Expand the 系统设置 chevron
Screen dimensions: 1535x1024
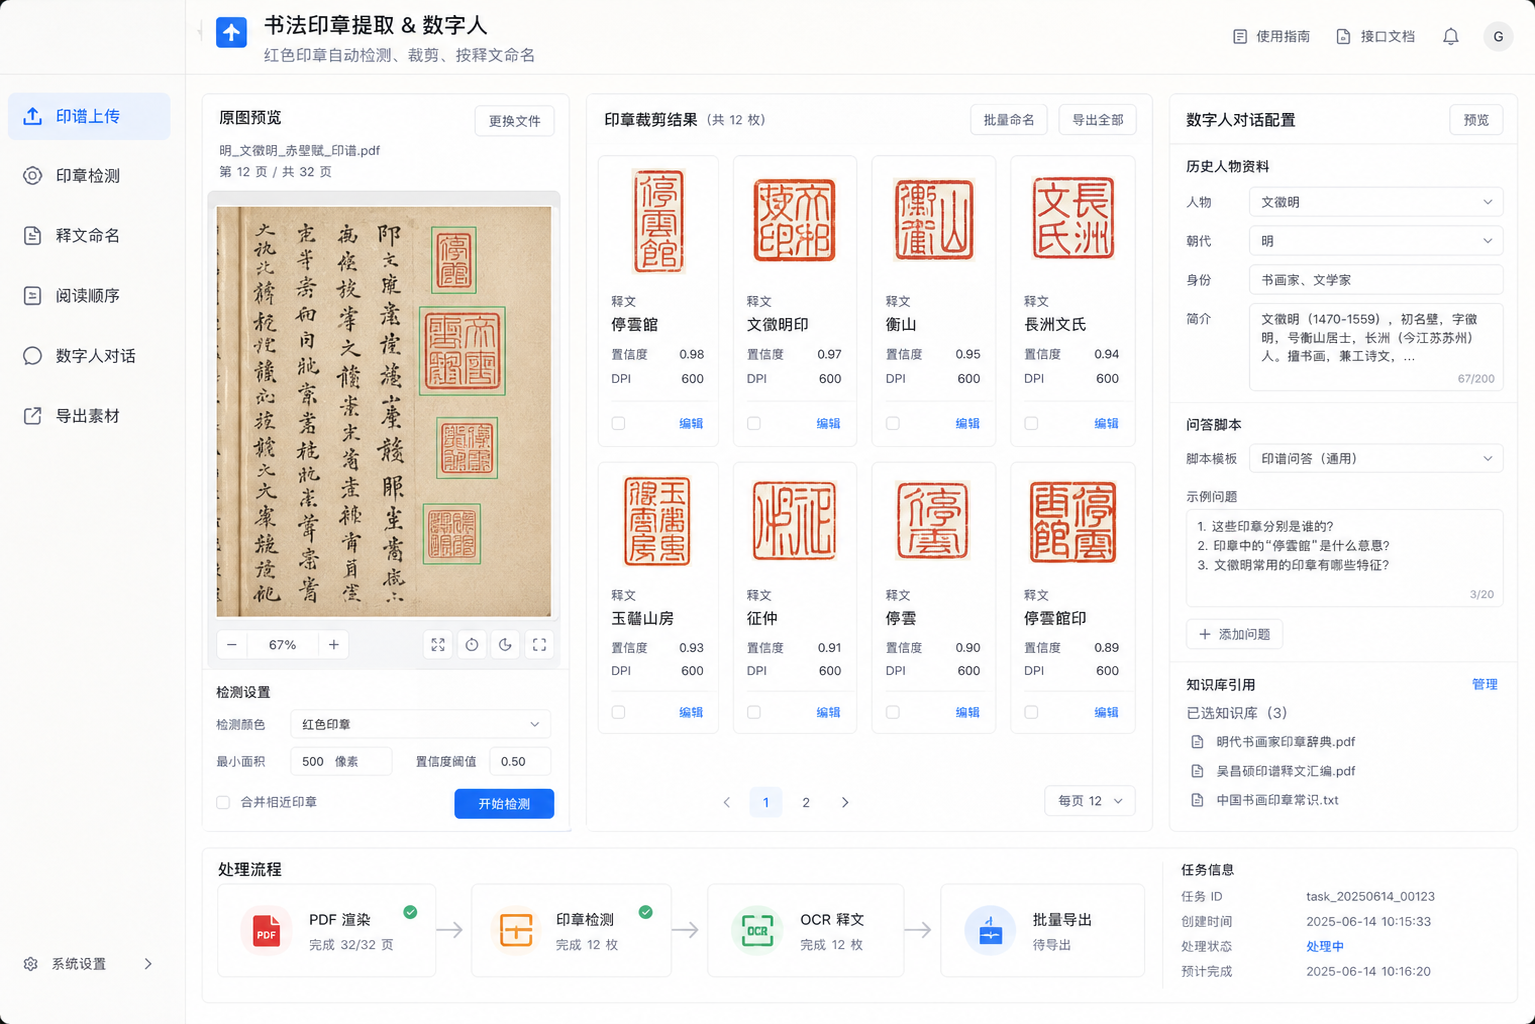148,964
